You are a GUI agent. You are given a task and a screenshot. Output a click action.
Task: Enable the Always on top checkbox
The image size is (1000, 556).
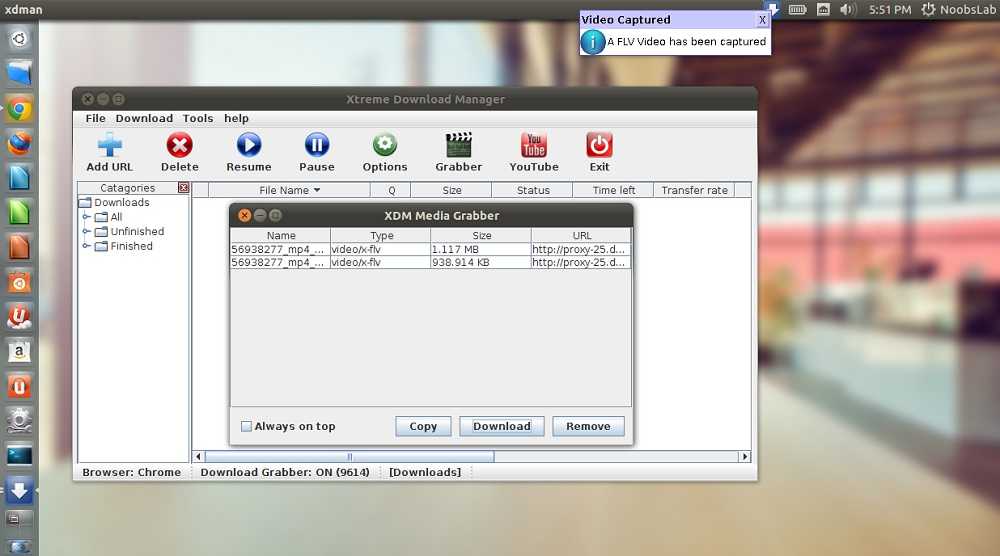[246, 426]
